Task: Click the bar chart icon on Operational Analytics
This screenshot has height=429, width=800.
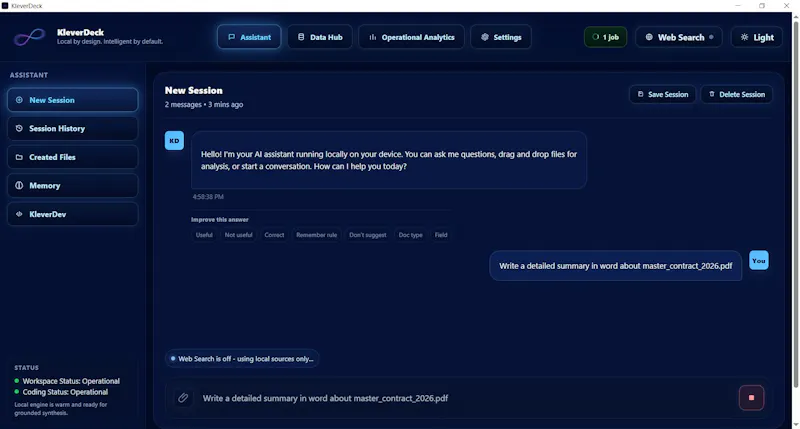Action: coord(372,37)
